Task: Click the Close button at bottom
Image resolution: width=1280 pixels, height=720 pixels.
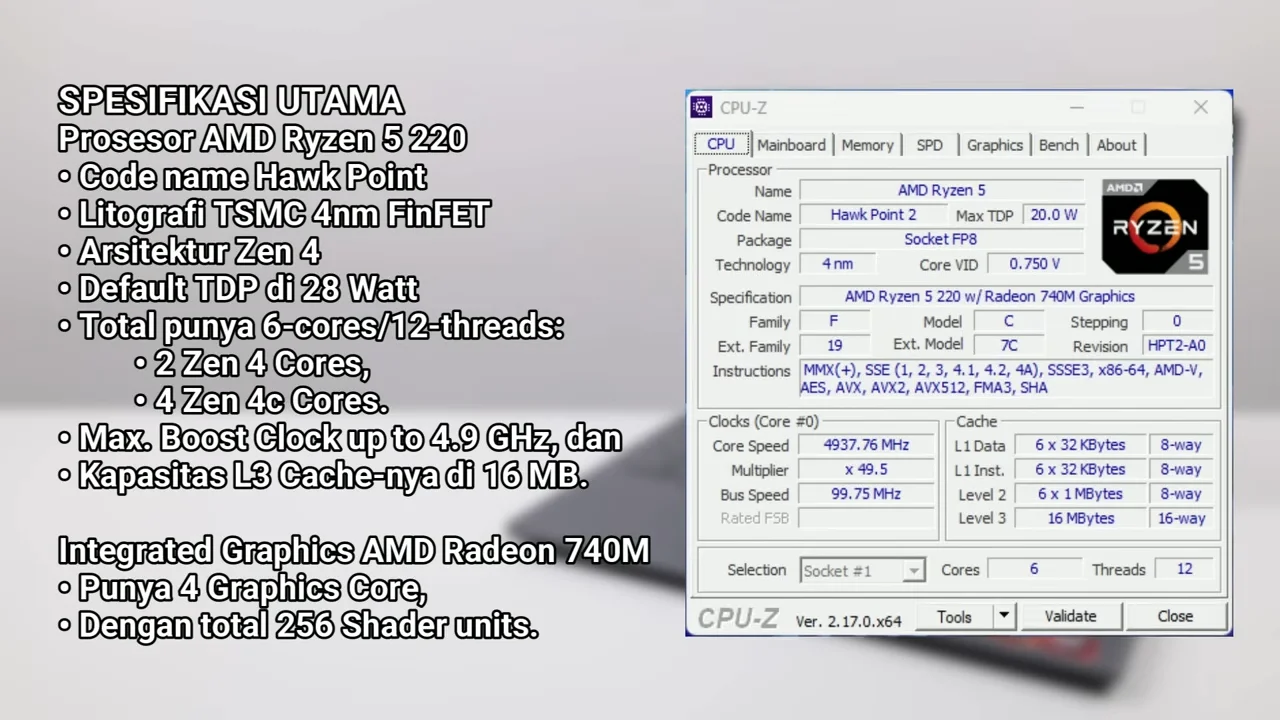Action: (x=1175, y=617)
